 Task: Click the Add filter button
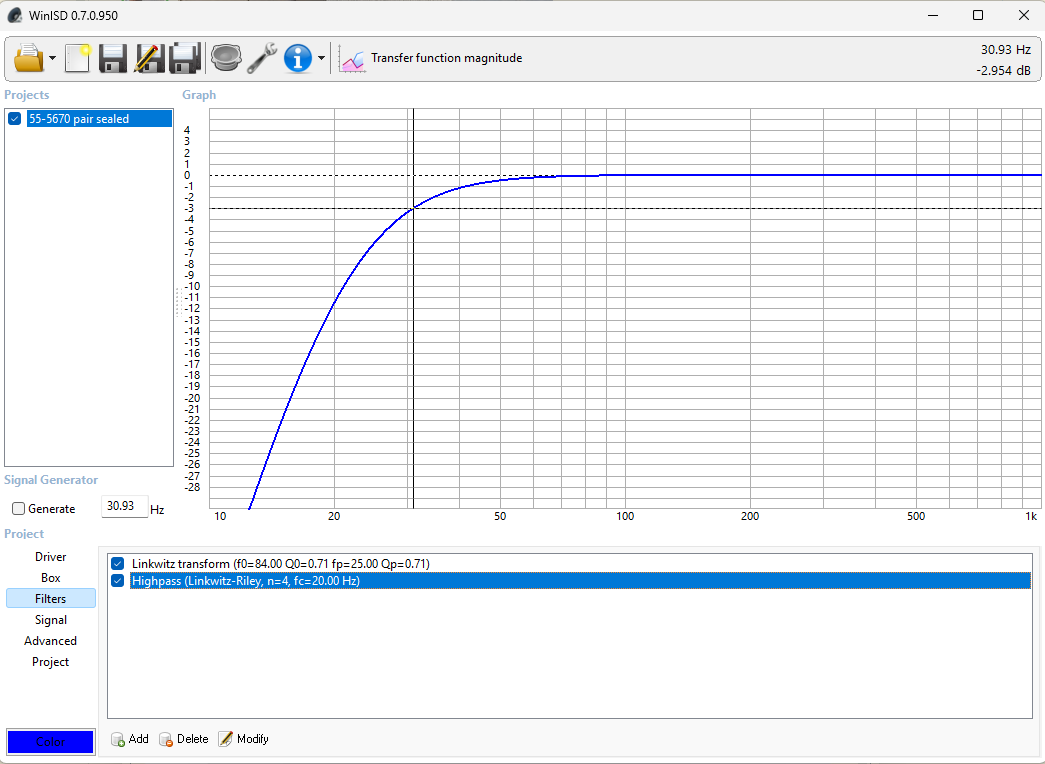pyautogui.click(x=130, y=739)
